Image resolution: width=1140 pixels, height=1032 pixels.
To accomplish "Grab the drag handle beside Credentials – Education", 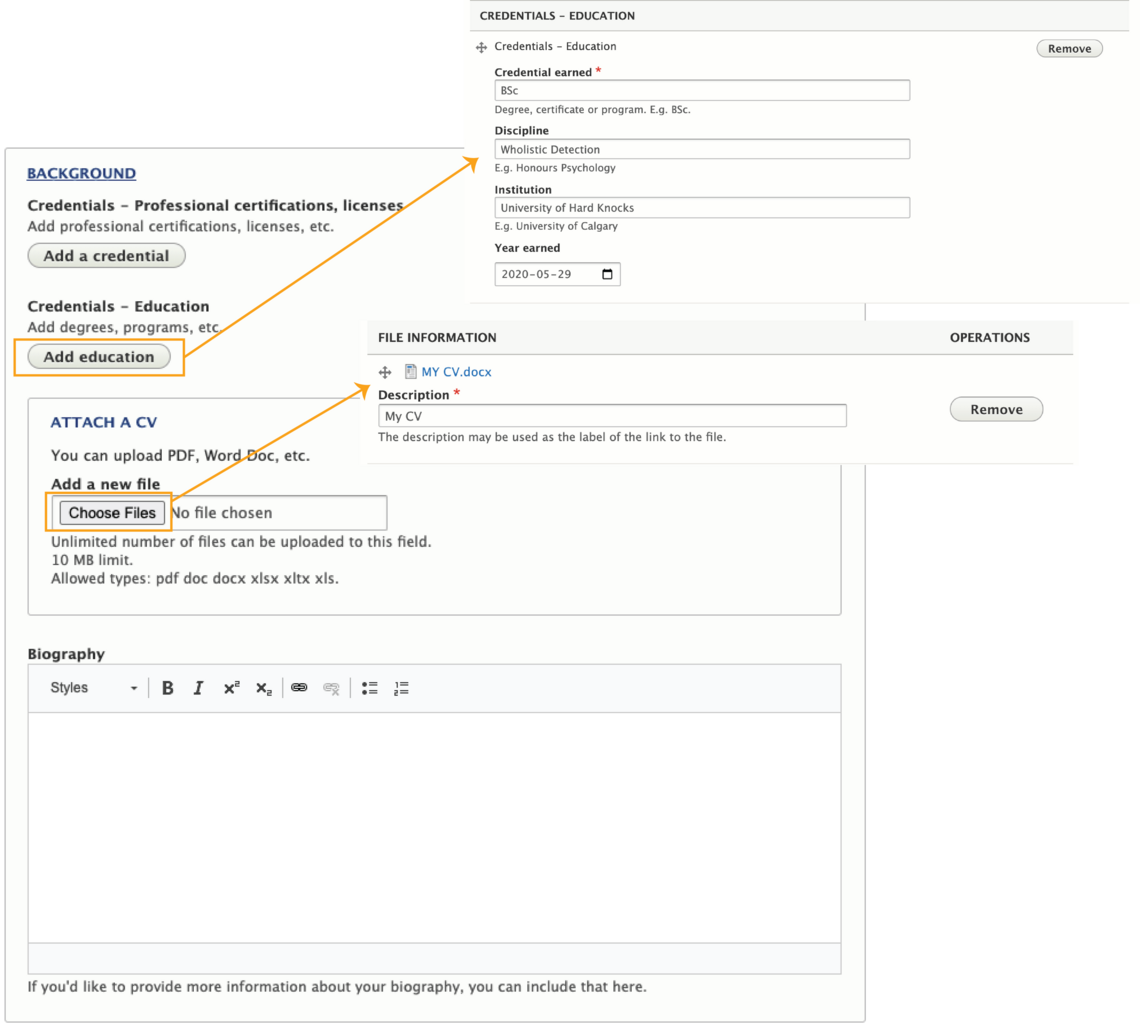I will (x=481, y=46).
